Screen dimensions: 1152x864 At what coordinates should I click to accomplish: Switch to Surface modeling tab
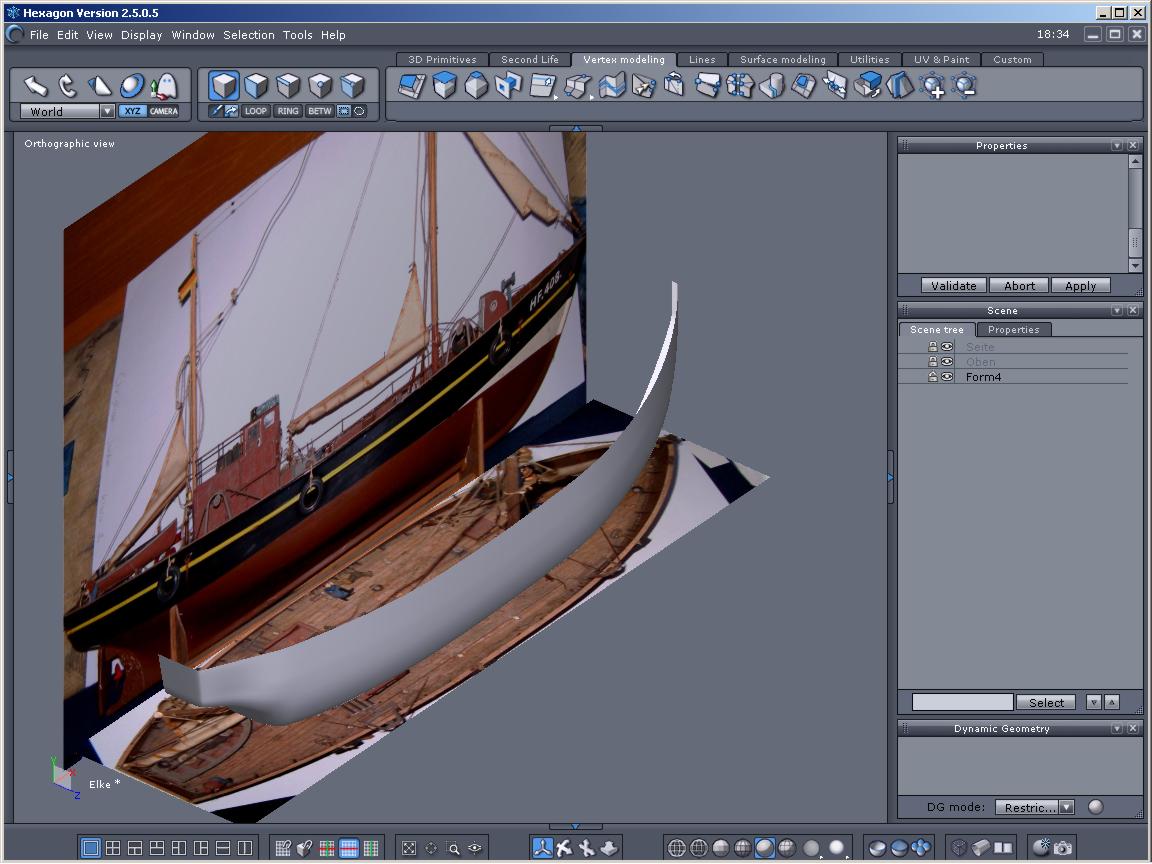coord(782,60)
